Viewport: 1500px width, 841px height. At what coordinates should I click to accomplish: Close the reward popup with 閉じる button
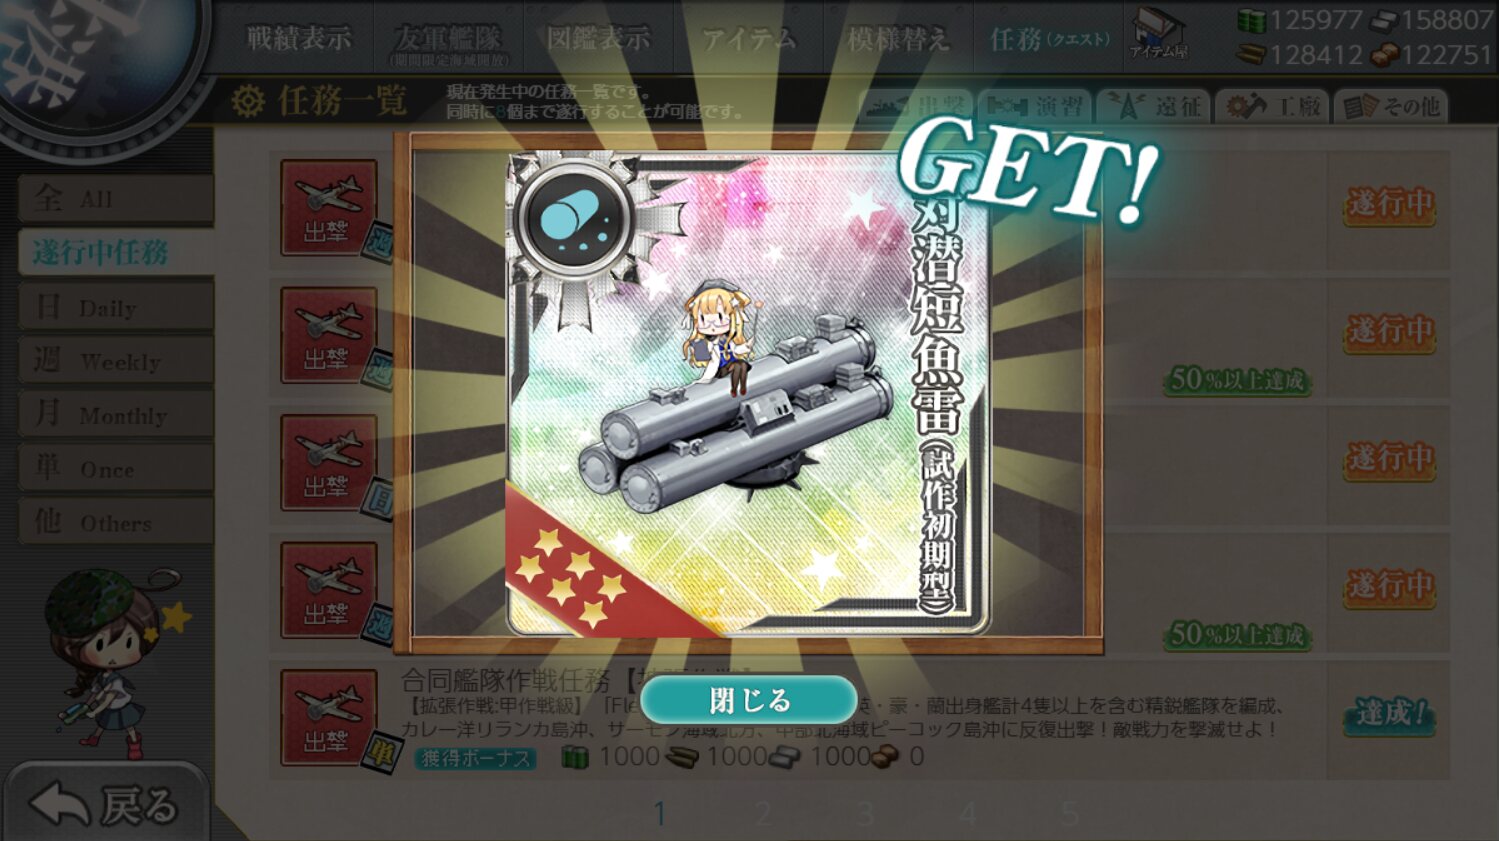click(748, 700)
